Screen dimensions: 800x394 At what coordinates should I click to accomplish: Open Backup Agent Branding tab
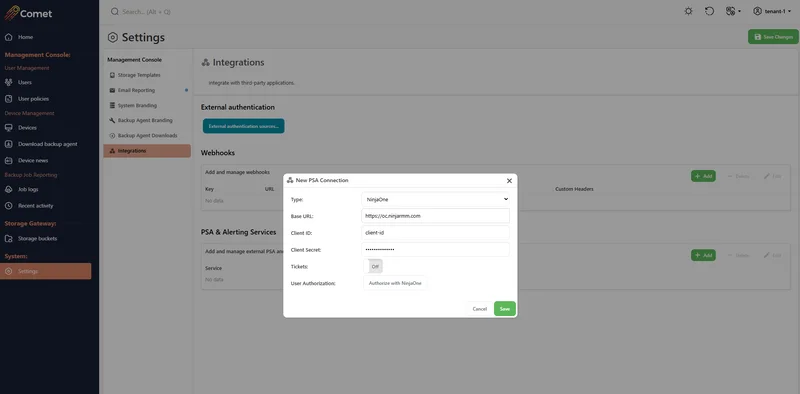click(147, 120)
